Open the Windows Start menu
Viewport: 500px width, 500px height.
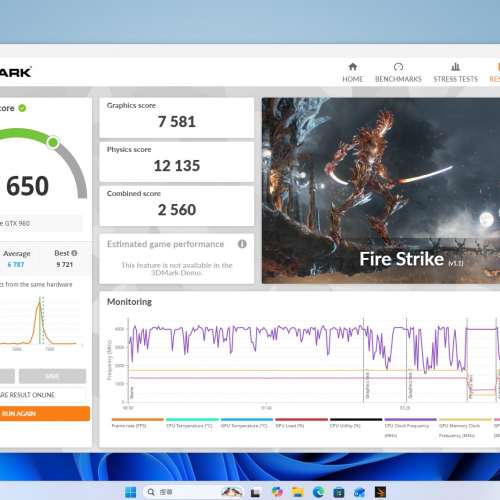click(x=130, y=492)
